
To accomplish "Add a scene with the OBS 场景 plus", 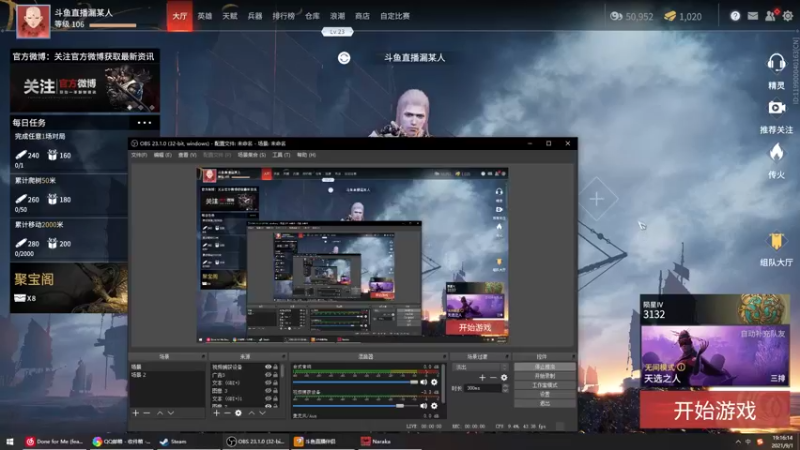I will coord(136,413).
